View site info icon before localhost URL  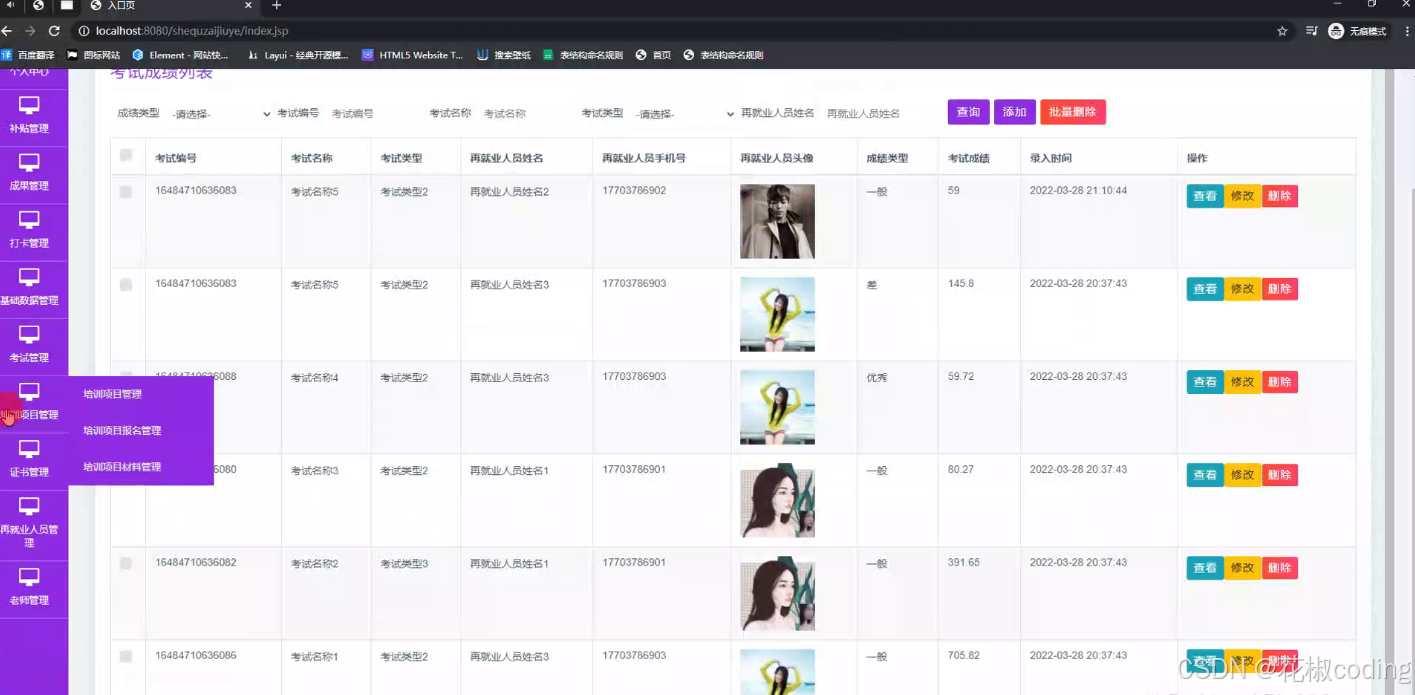pos(83,31)
